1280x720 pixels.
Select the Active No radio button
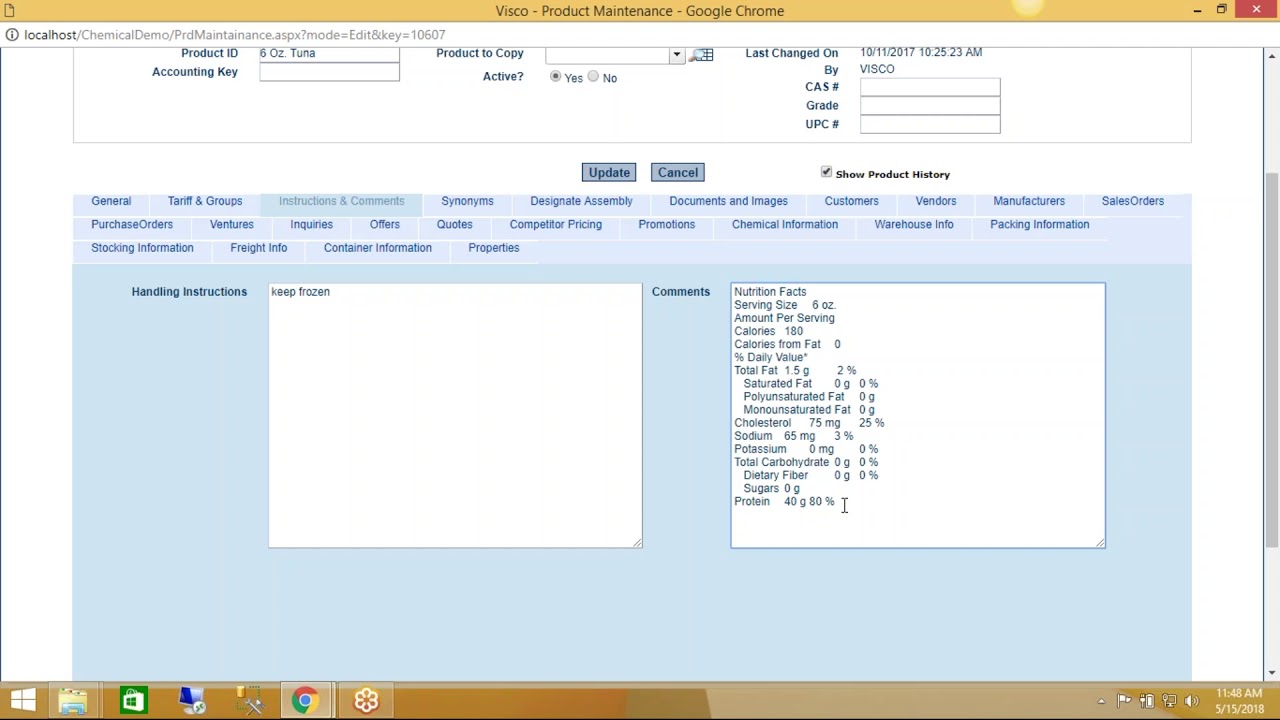pos(593,77)
